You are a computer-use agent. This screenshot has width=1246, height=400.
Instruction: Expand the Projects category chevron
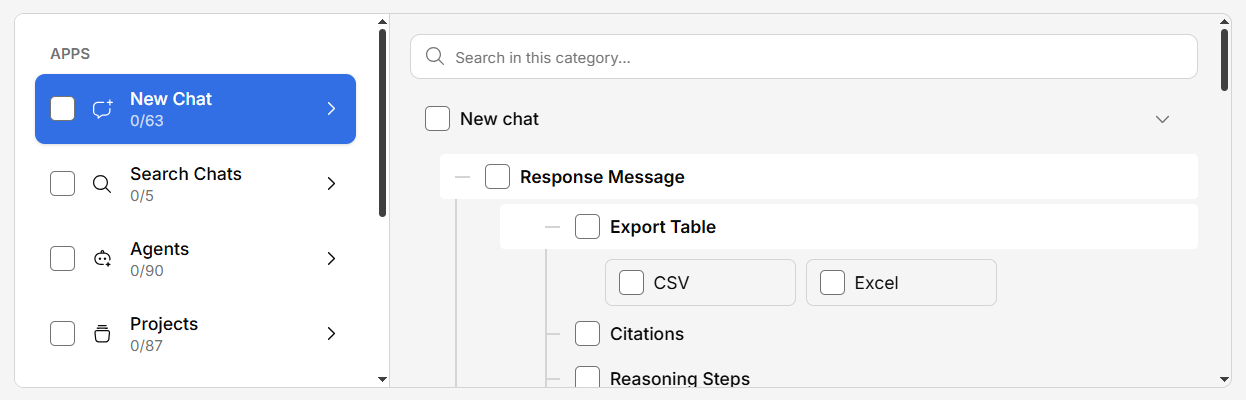coord(331,334)
